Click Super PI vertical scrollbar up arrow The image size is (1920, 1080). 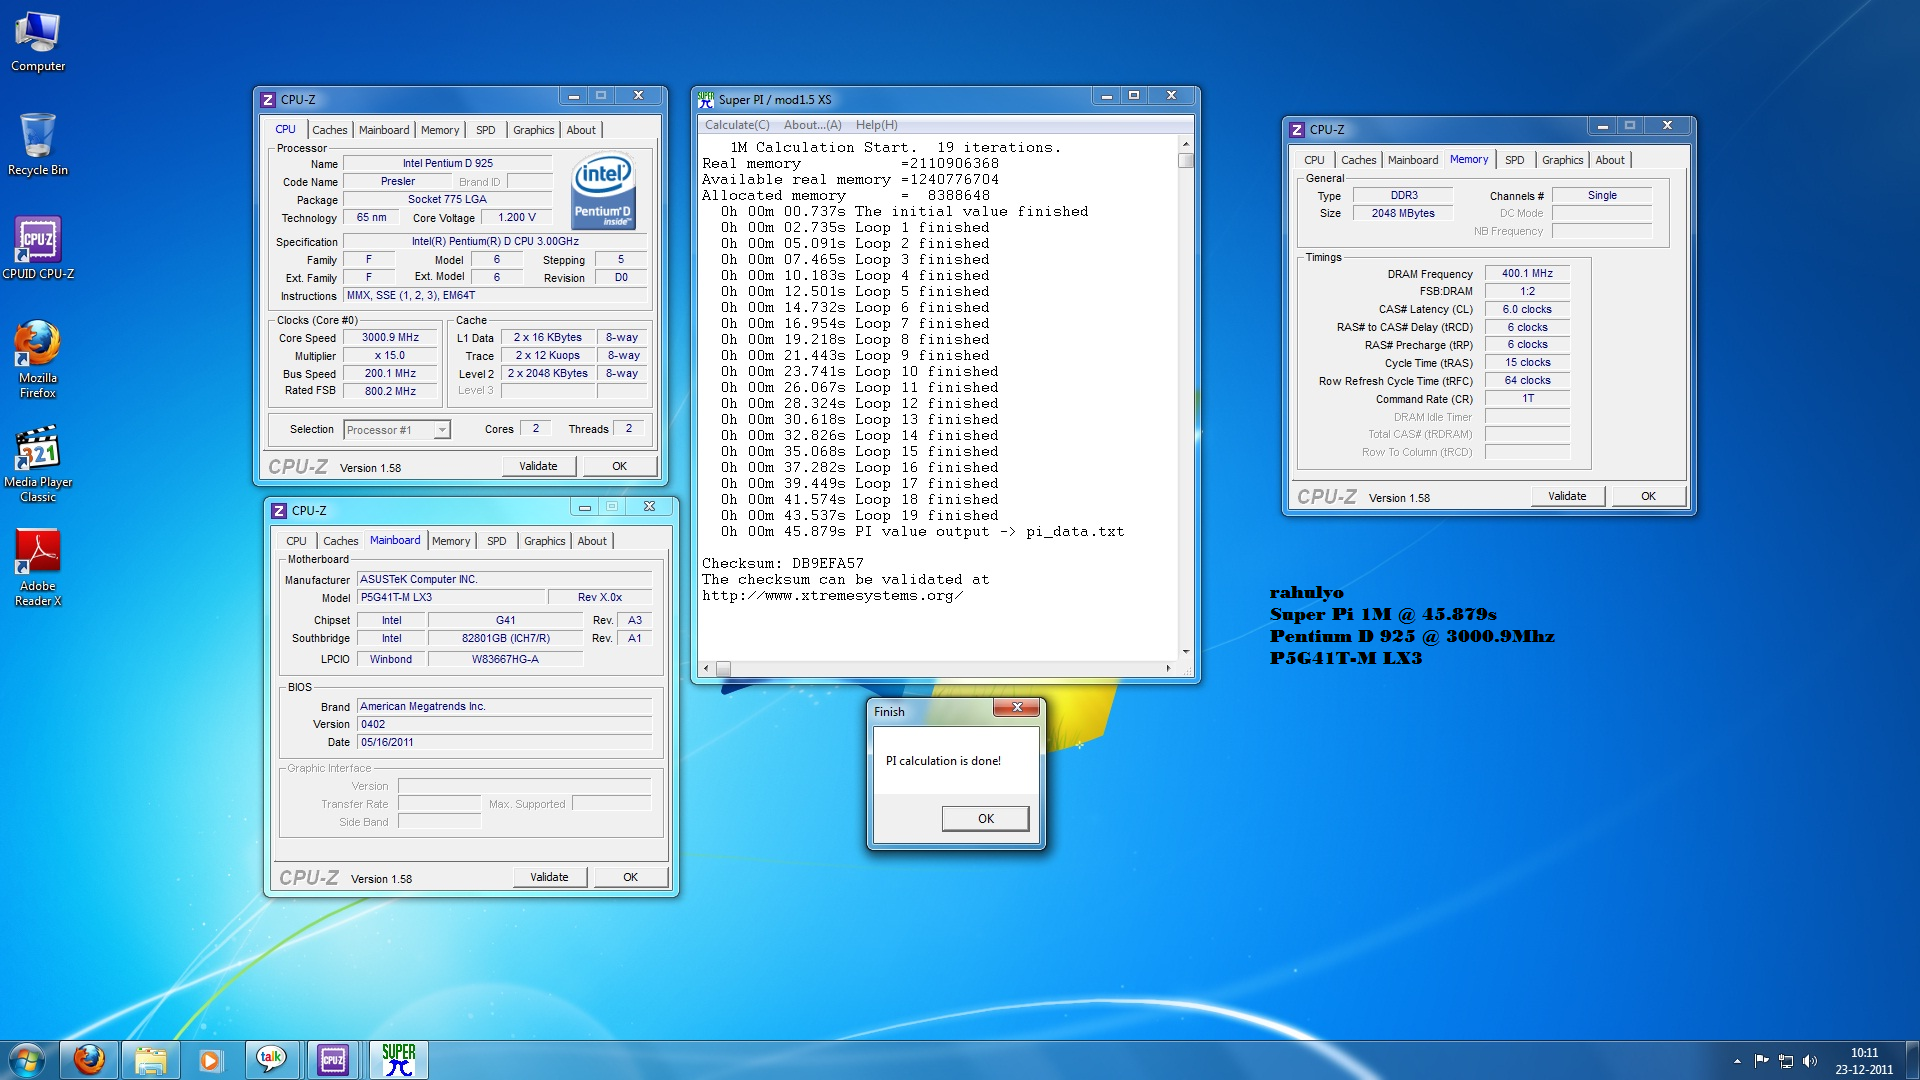pos(1186,144)
